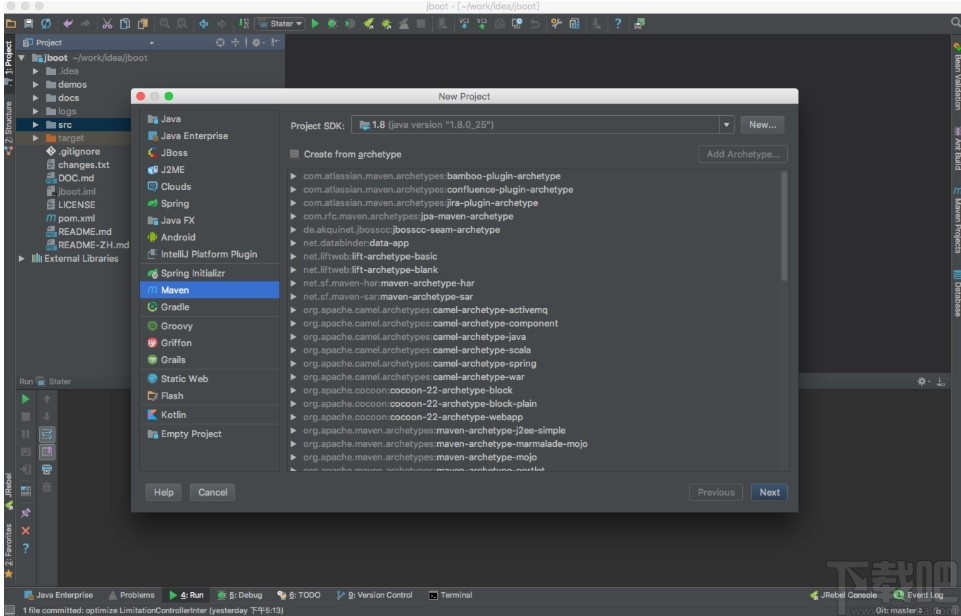The image size is (961, 616).
Task: Click the green Run button in main toolbar
Action: (x=315, y=24)
